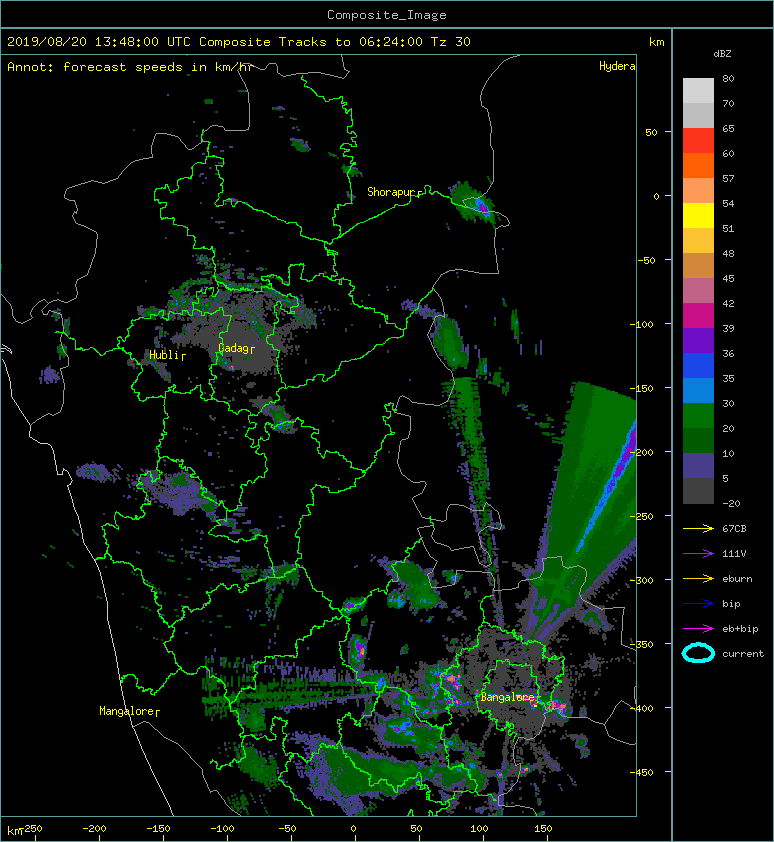Pick the yellow swatch in dBZ scale
The image size is (774, 842).
[x=698, y=216]
